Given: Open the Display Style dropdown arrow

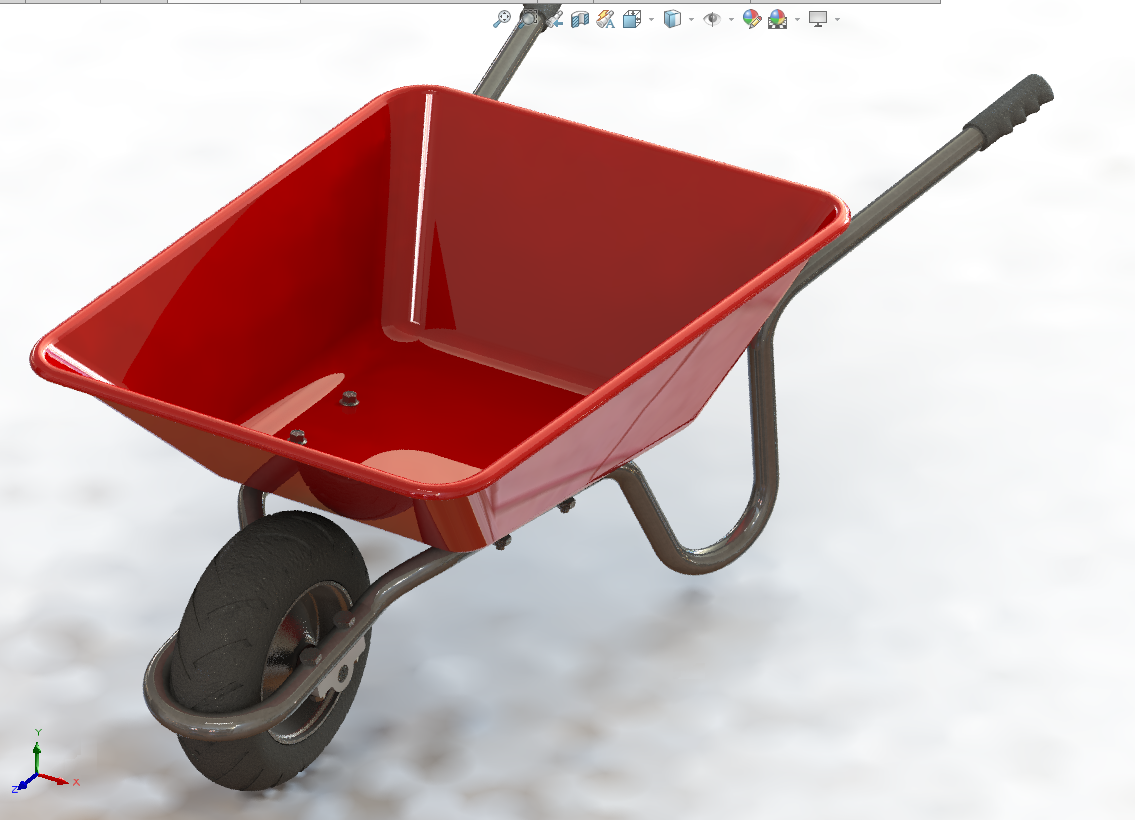Looking at the screenshot, I should point(692,20).
